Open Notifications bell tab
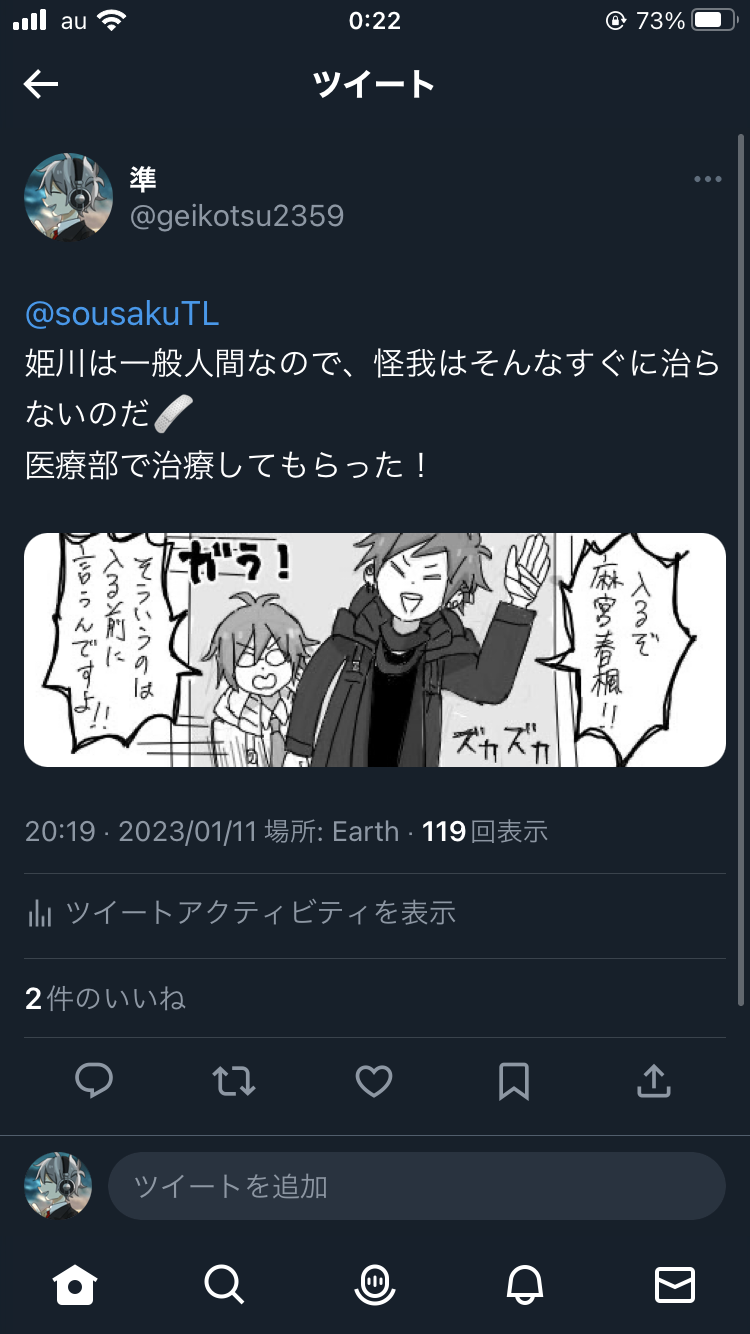Image resolution: width=750 pixels, height=1334 pixels. 525,1284
